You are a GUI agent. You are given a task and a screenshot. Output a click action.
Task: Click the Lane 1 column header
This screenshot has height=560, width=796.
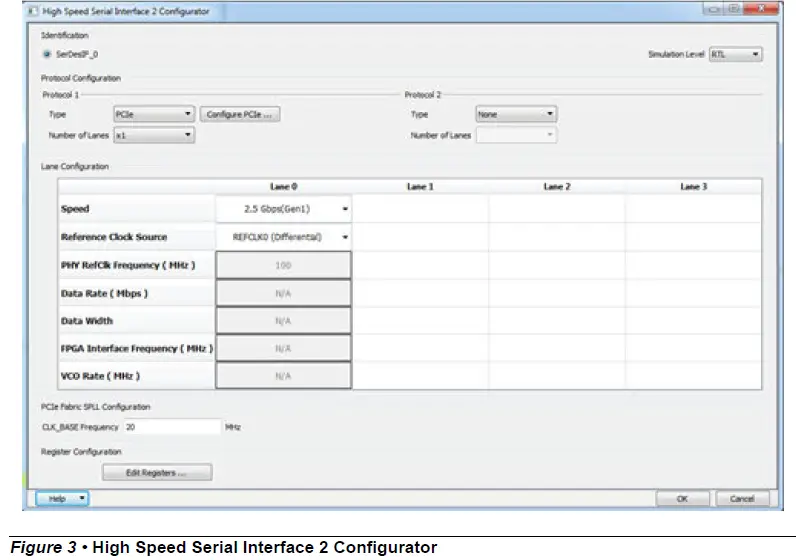[x=420, y=187]
